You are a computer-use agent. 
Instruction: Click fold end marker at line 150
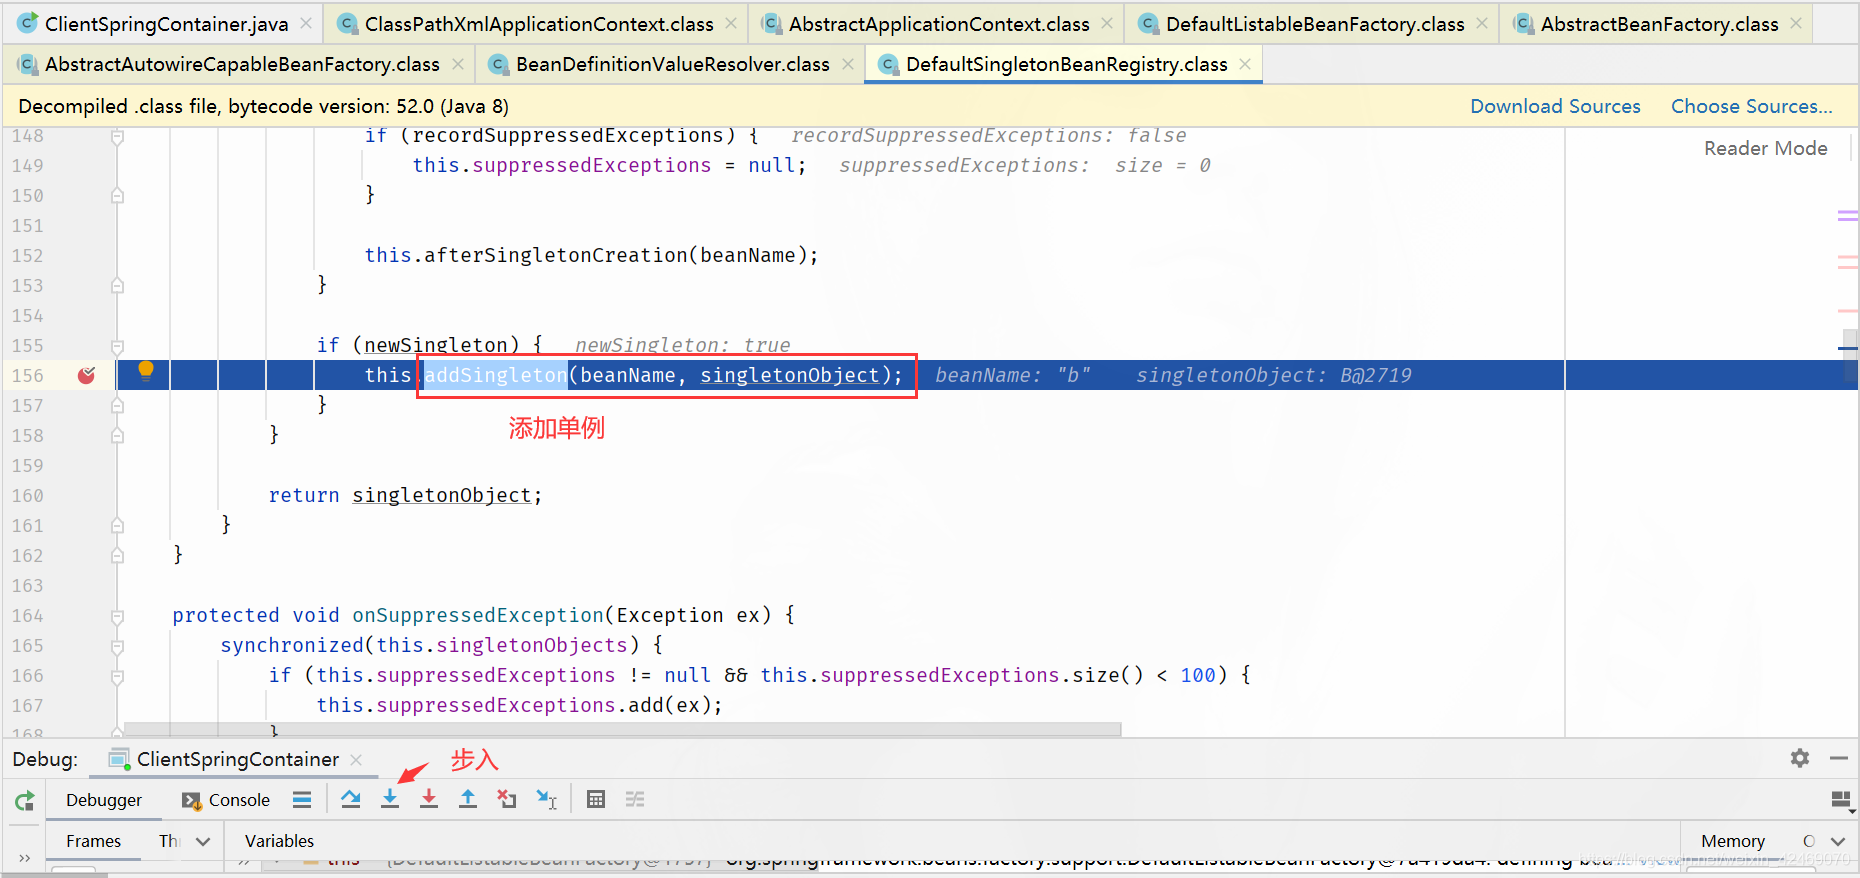pos(117,196)
